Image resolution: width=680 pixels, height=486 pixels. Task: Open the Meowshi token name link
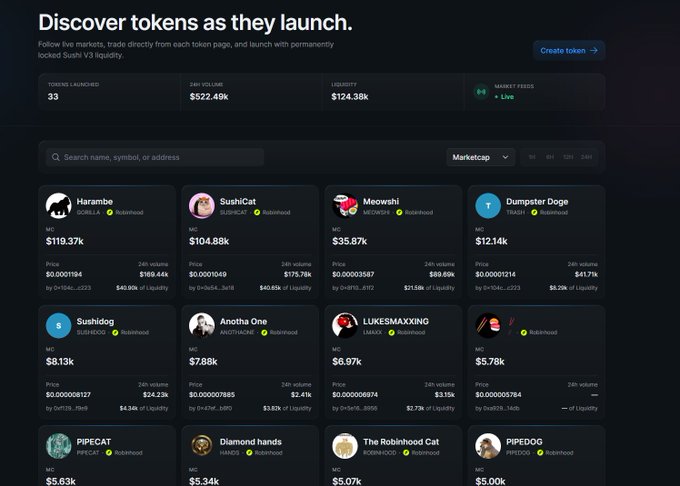[x=381, y=202]
